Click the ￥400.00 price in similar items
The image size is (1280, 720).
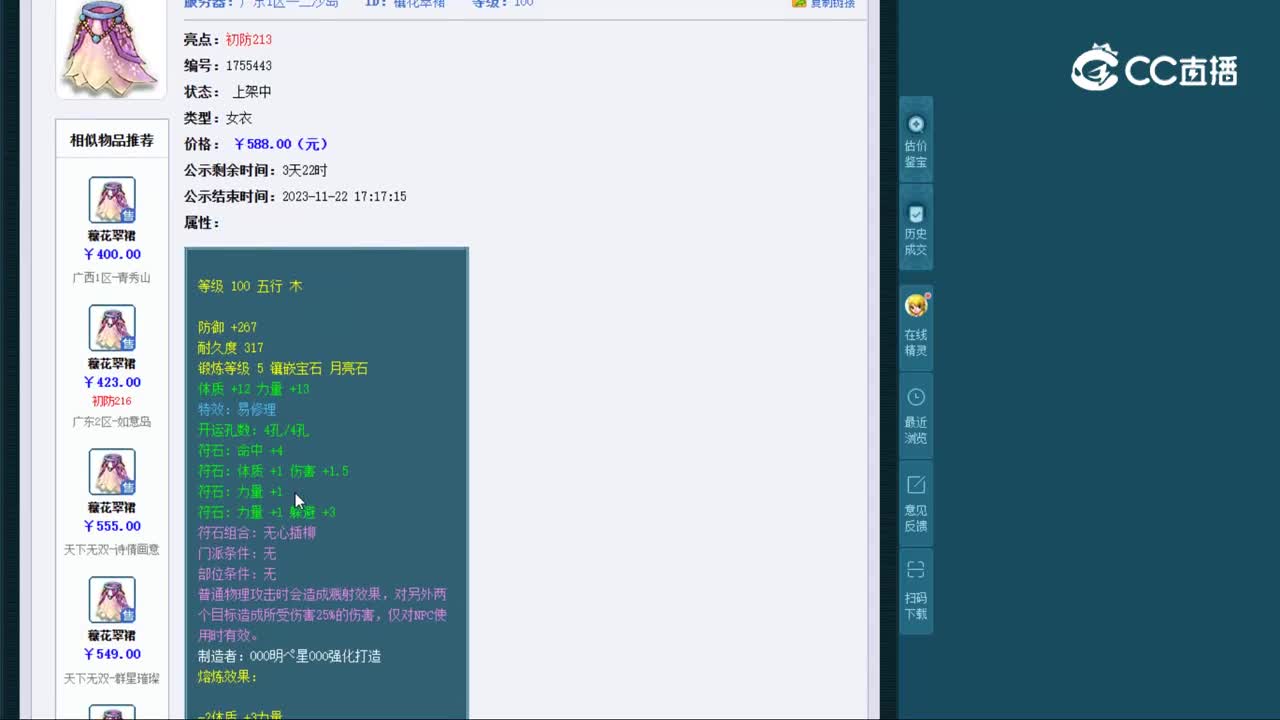click(x=112, y=254)
